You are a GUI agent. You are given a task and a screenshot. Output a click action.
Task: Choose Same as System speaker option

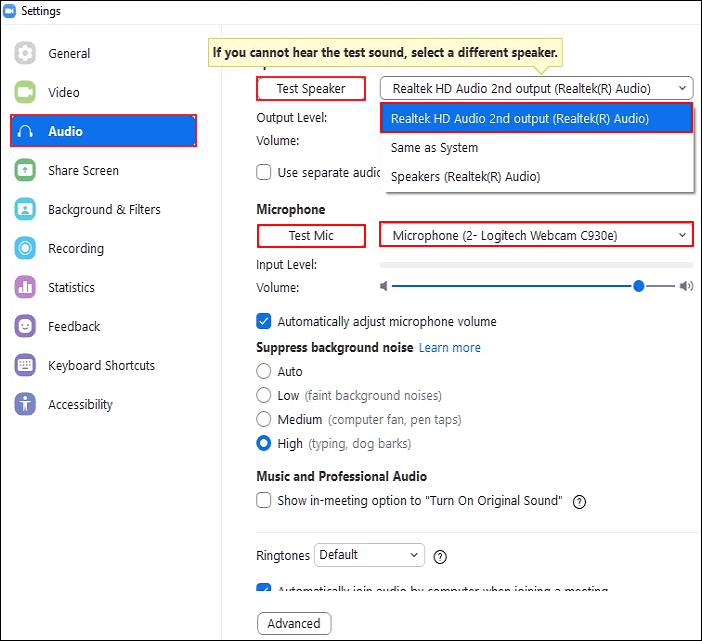pyautogui.click(x=434, y=148)
